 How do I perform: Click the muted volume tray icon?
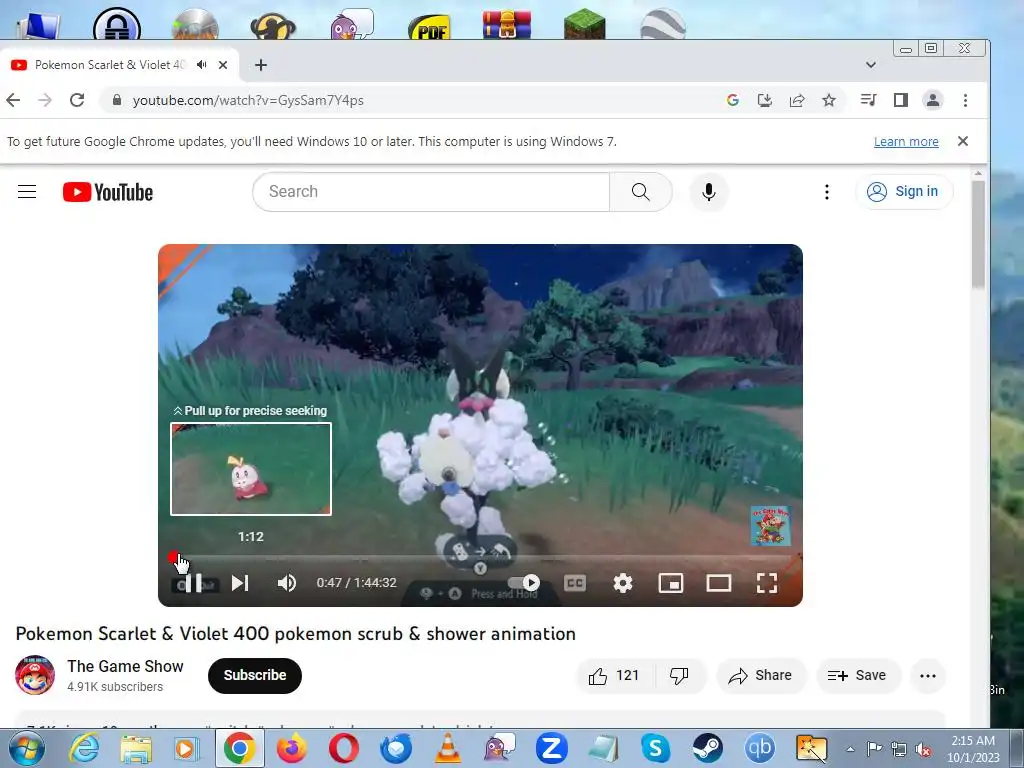(923, 749)
